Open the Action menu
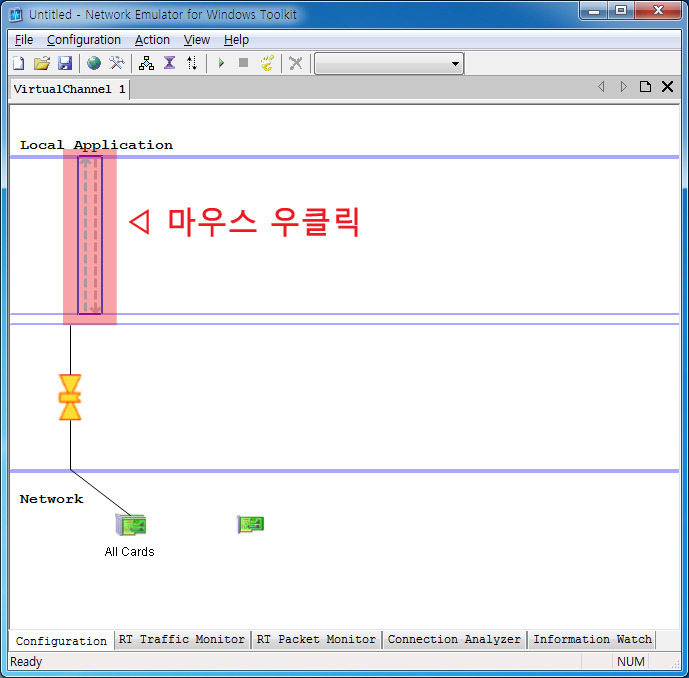Screen dimensions: 689x678 pos(152,40)
